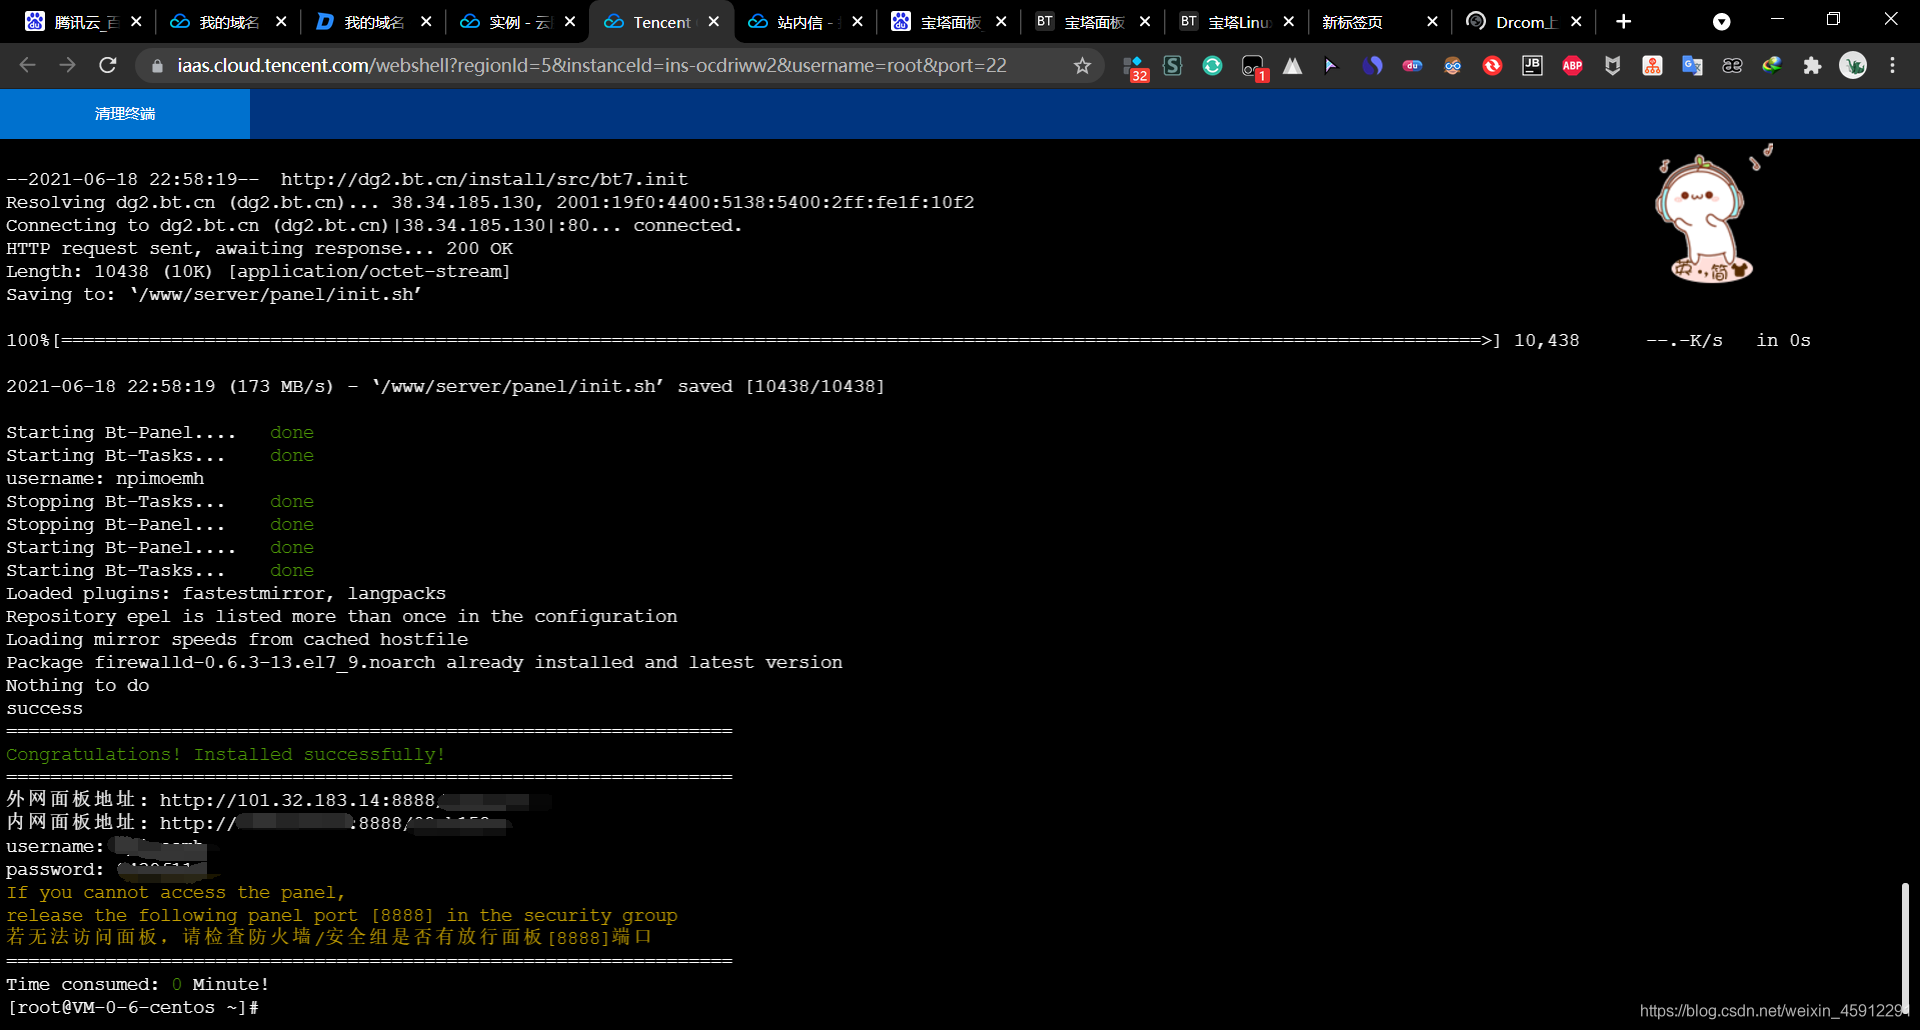Switch to the Drcom tab
The width and height of the screenshot is (1920, 1030).
(1524, 22)
